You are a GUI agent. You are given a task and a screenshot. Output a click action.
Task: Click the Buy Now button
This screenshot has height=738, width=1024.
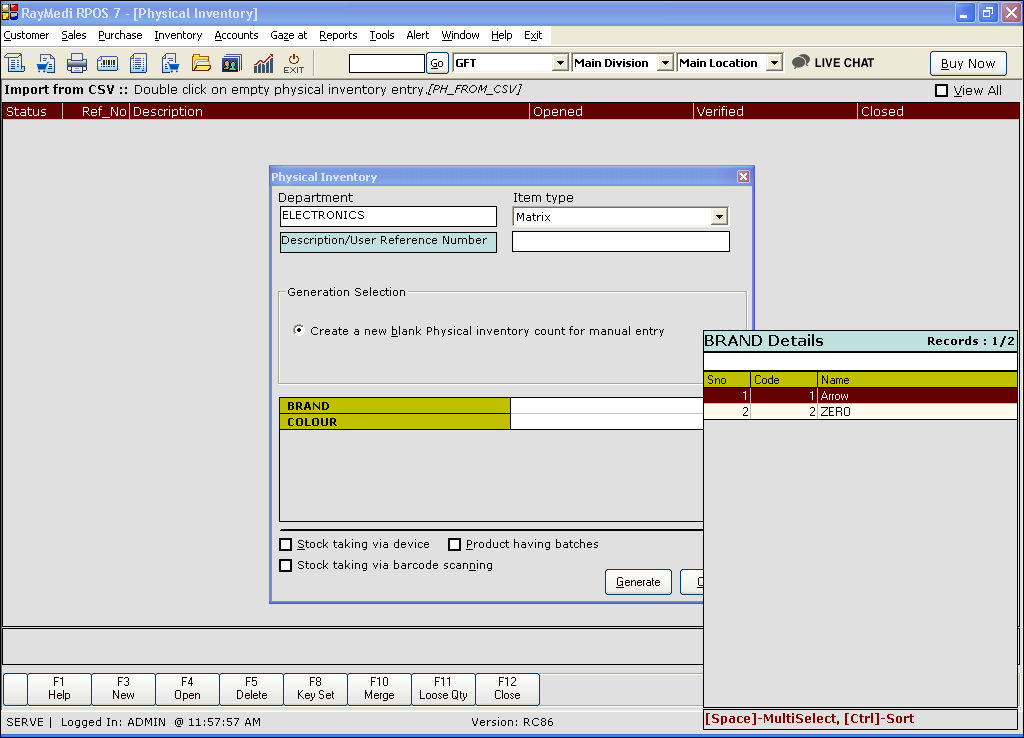pos(967,63)
